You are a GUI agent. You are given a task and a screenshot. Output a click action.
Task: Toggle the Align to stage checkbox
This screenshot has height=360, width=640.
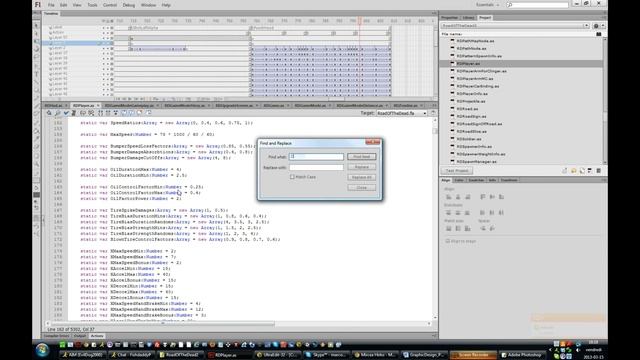point(448,241)
